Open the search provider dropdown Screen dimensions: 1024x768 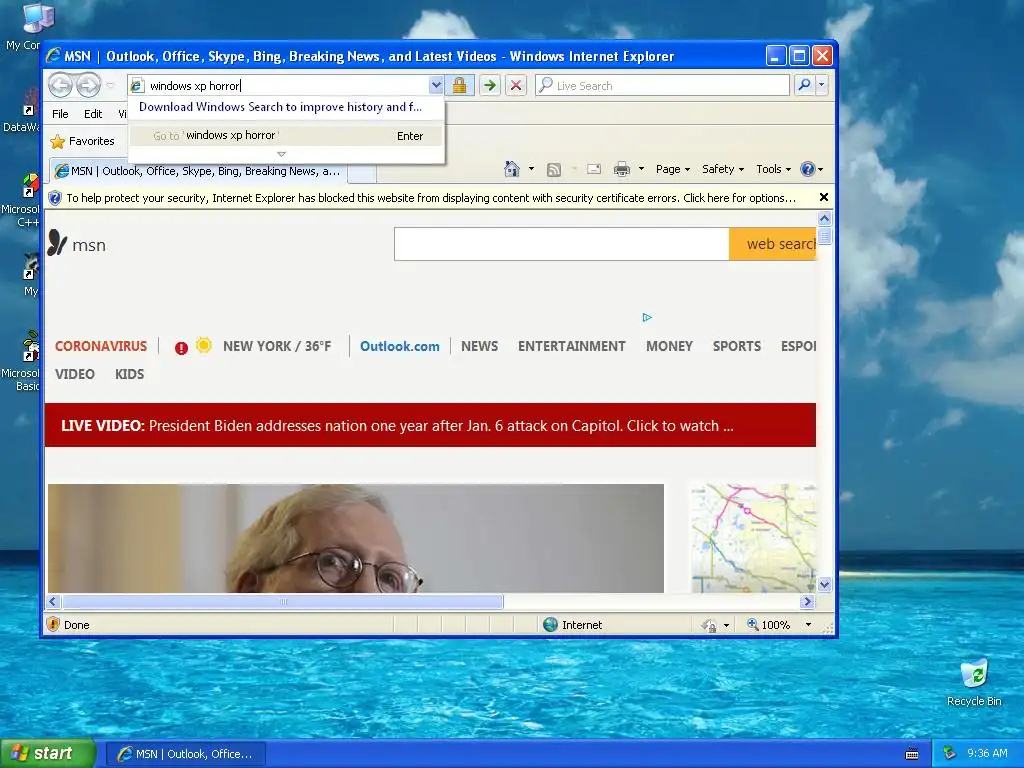[822, 85]
